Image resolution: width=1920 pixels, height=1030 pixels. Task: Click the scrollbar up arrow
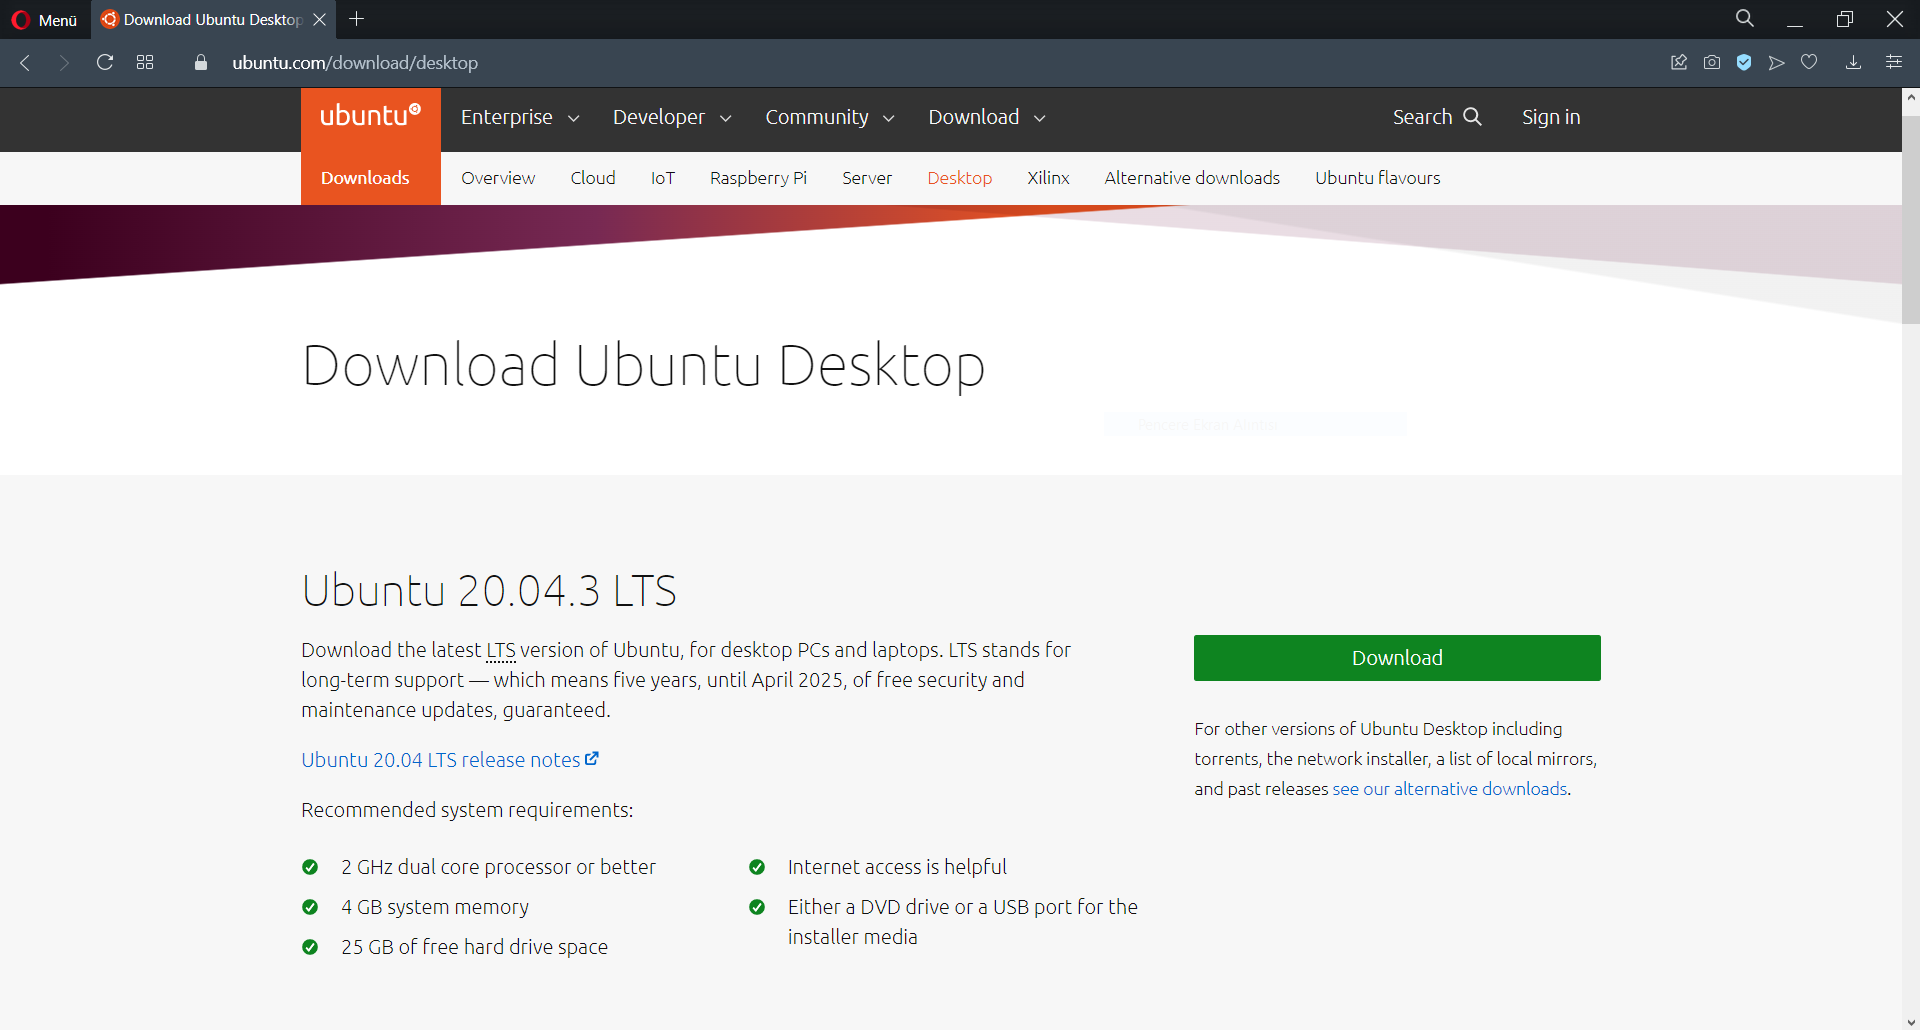click(1911, 97)
